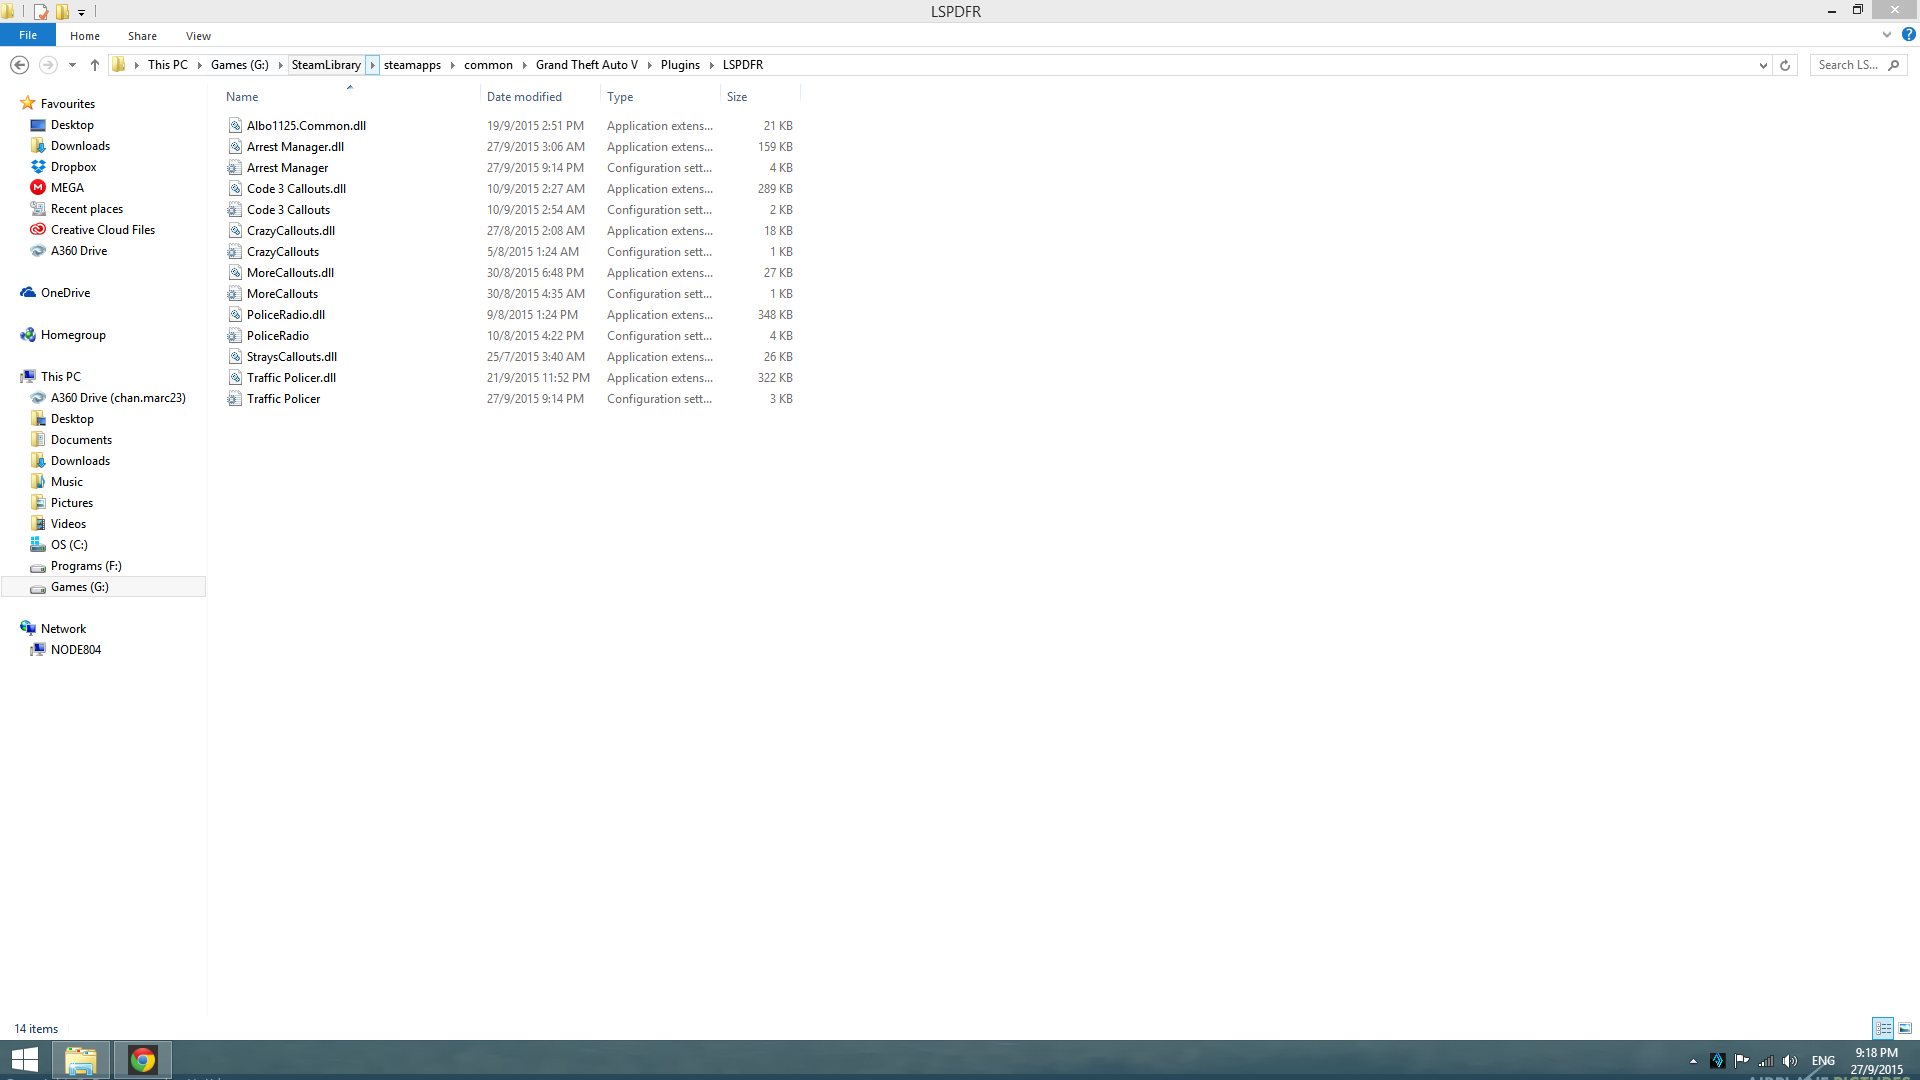
Task: Click the Windows Start button
Action: coord(24,1060)
